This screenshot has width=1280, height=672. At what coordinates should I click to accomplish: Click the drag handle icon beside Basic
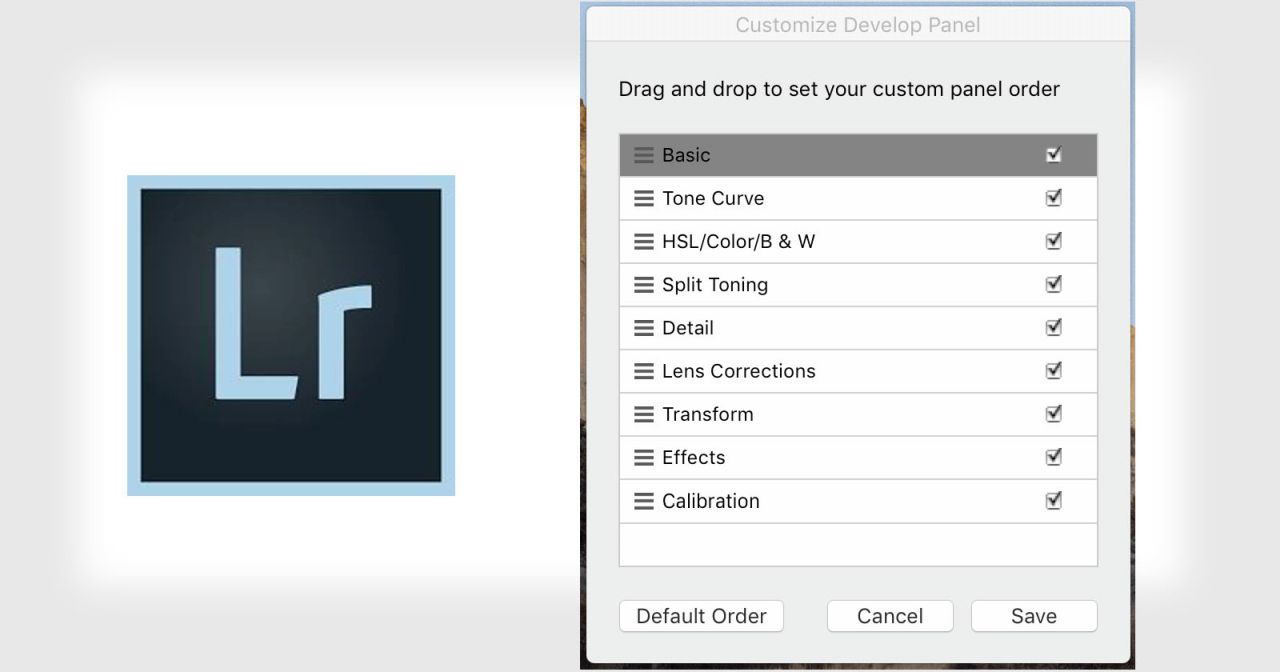coord(644,155)
